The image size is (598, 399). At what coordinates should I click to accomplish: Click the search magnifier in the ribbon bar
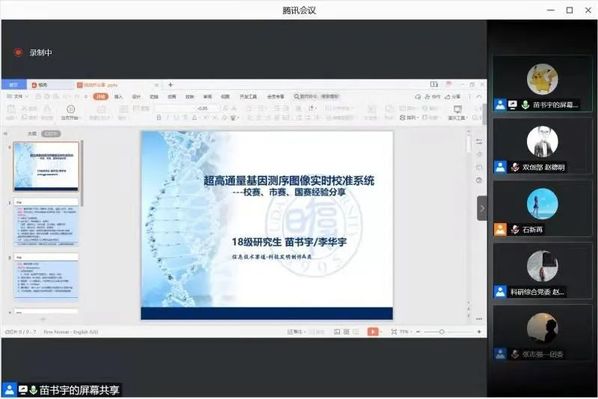click(296, 97)
